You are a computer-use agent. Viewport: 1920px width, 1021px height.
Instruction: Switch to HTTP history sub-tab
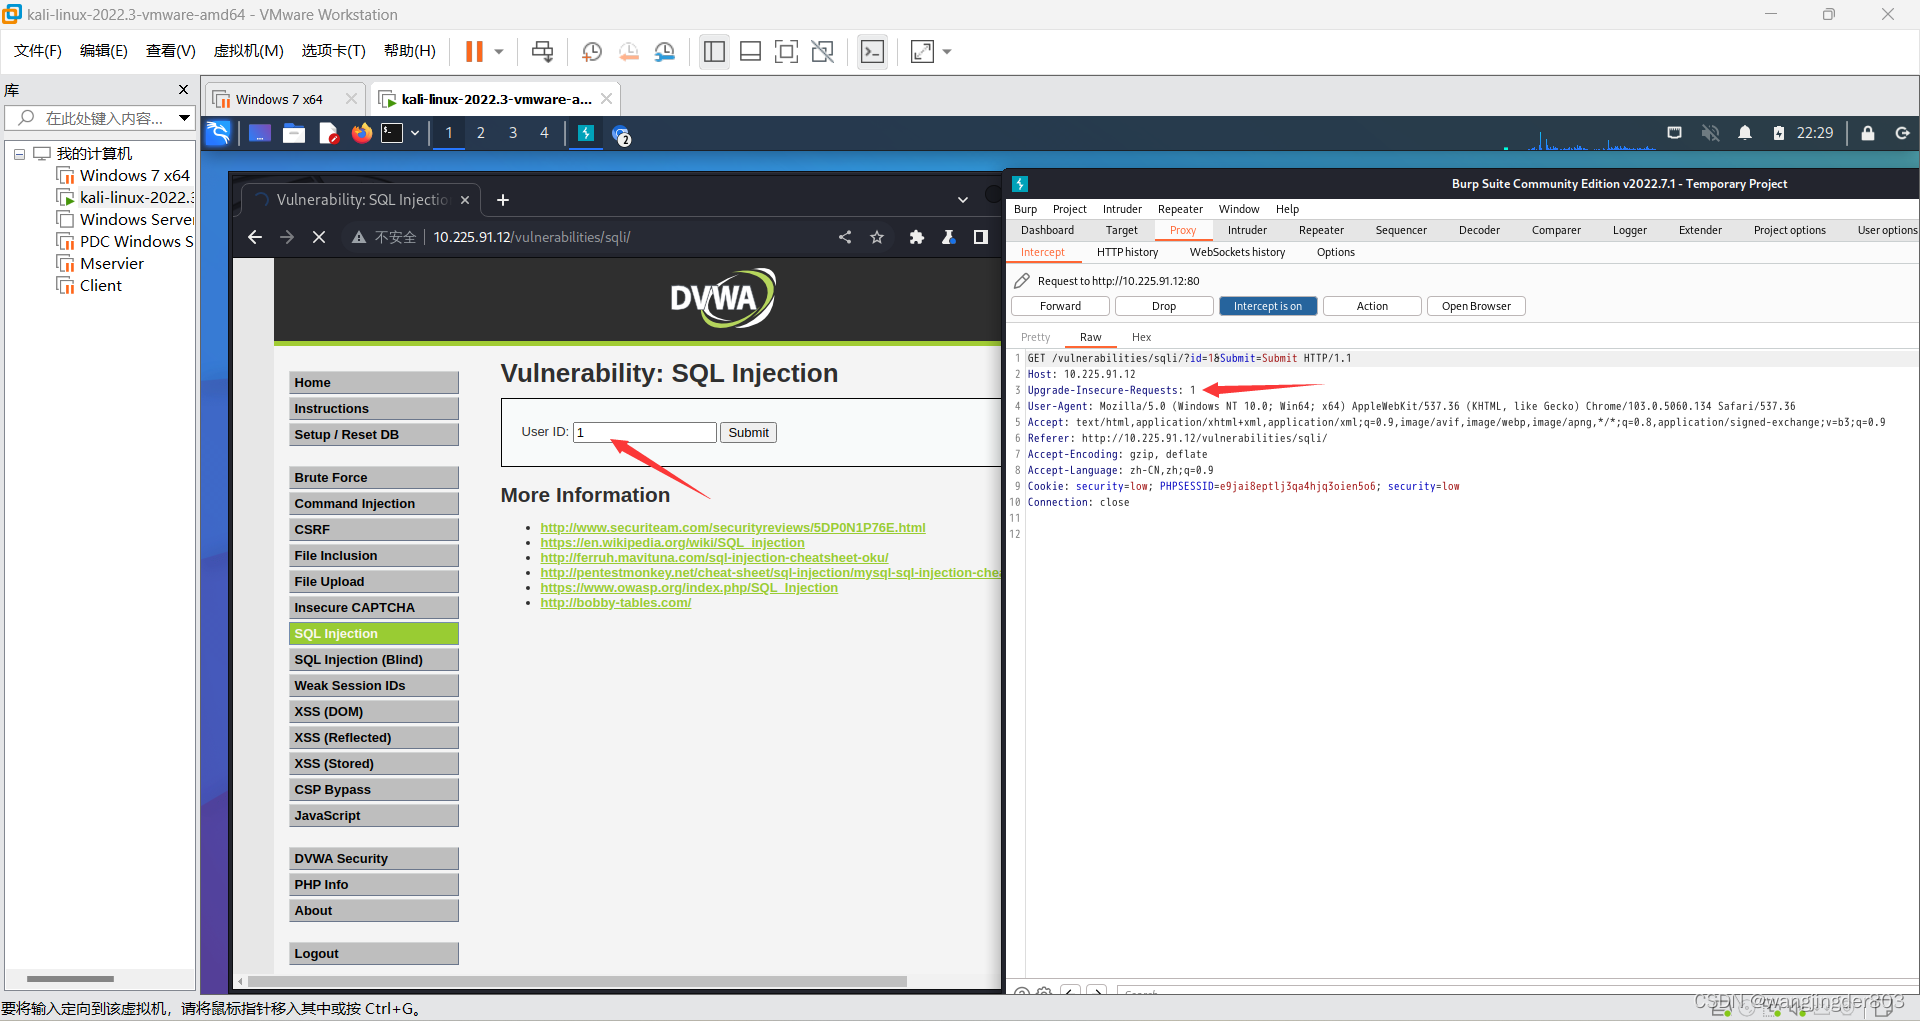point(1127,252)
